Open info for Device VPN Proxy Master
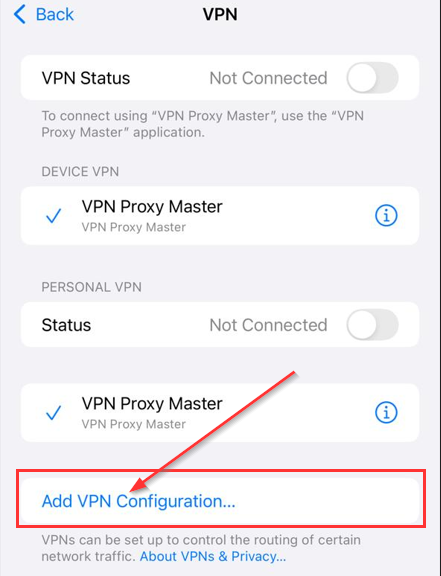The image size is (441, 576). [x=386, y=216]
